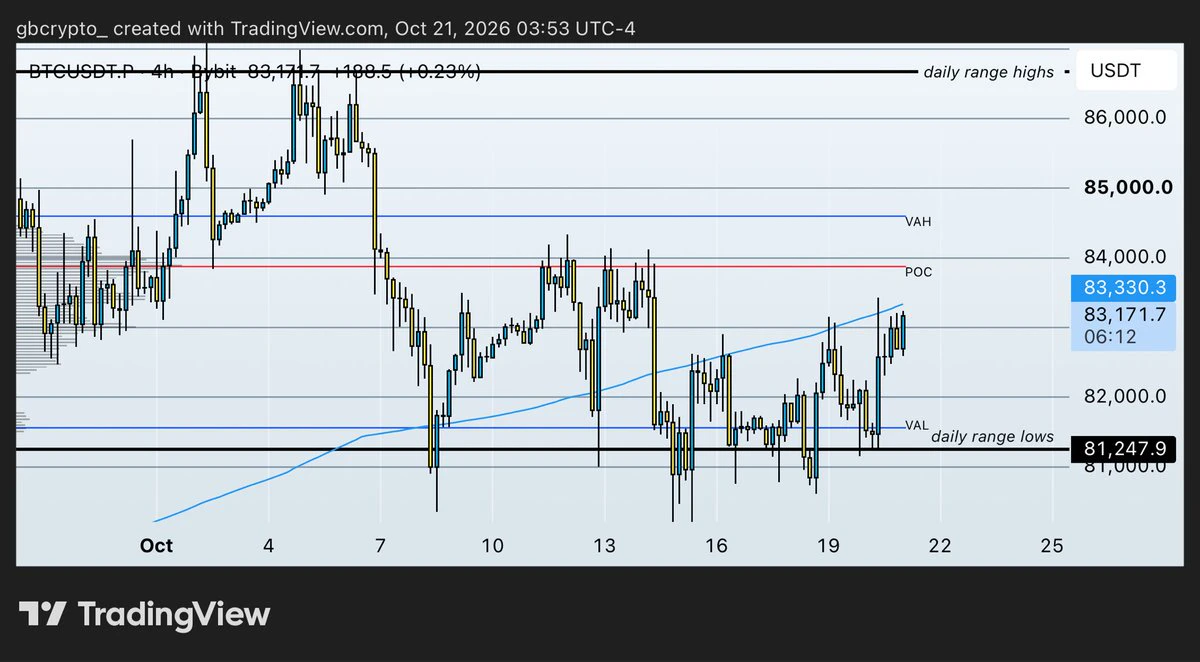Click the 86,000.0 price axis label
The width and height of the screenshot is (1200, 662).
(1125, 118)
